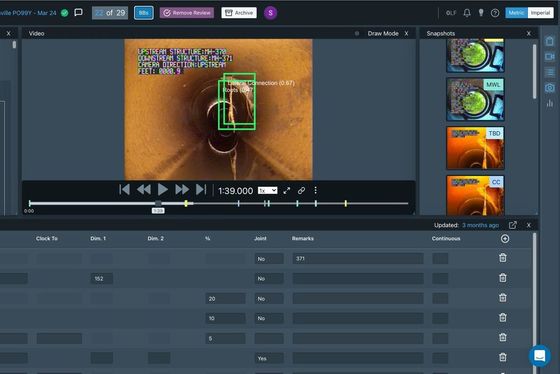Screen dimensions: 560x374
Task: Open the playback speed 1x dropdown
Action: point(268,190)
